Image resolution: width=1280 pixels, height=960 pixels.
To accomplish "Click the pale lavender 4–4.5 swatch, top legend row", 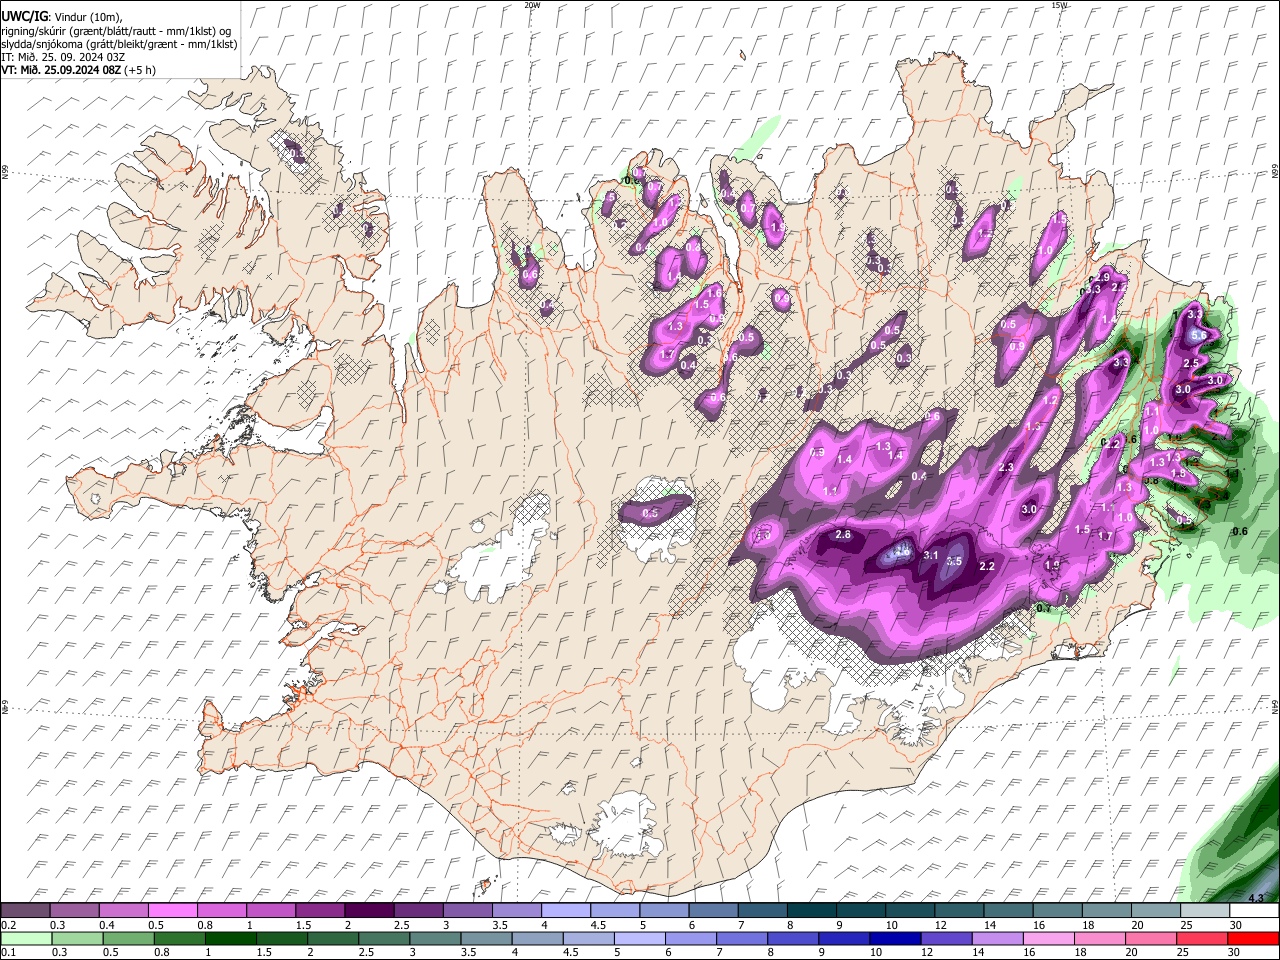I will click(565, 911).
